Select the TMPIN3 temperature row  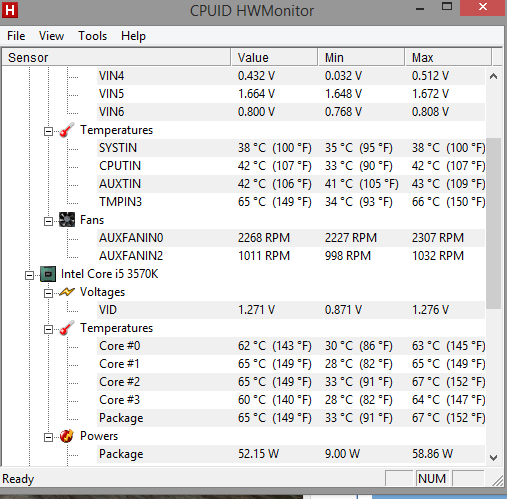coord(291,202)
